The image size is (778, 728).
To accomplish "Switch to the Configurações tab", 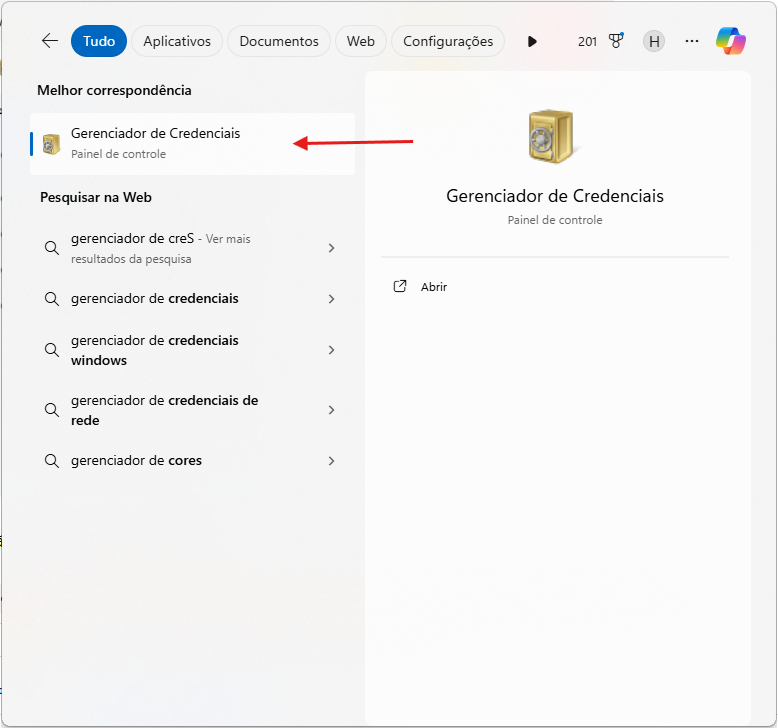I will (x=448, y=41).
